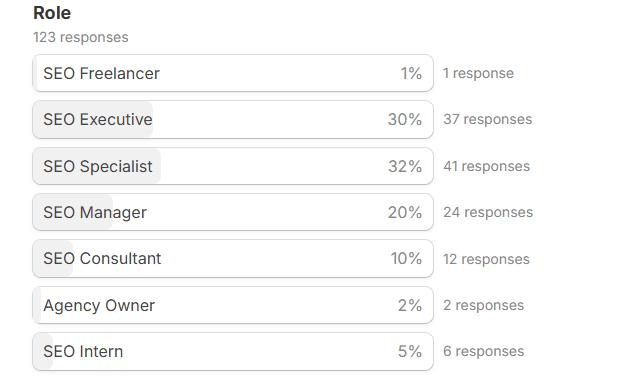Screen dimensions: 641x391
Task: Click the 24 responses label
Action: (488, 212)
